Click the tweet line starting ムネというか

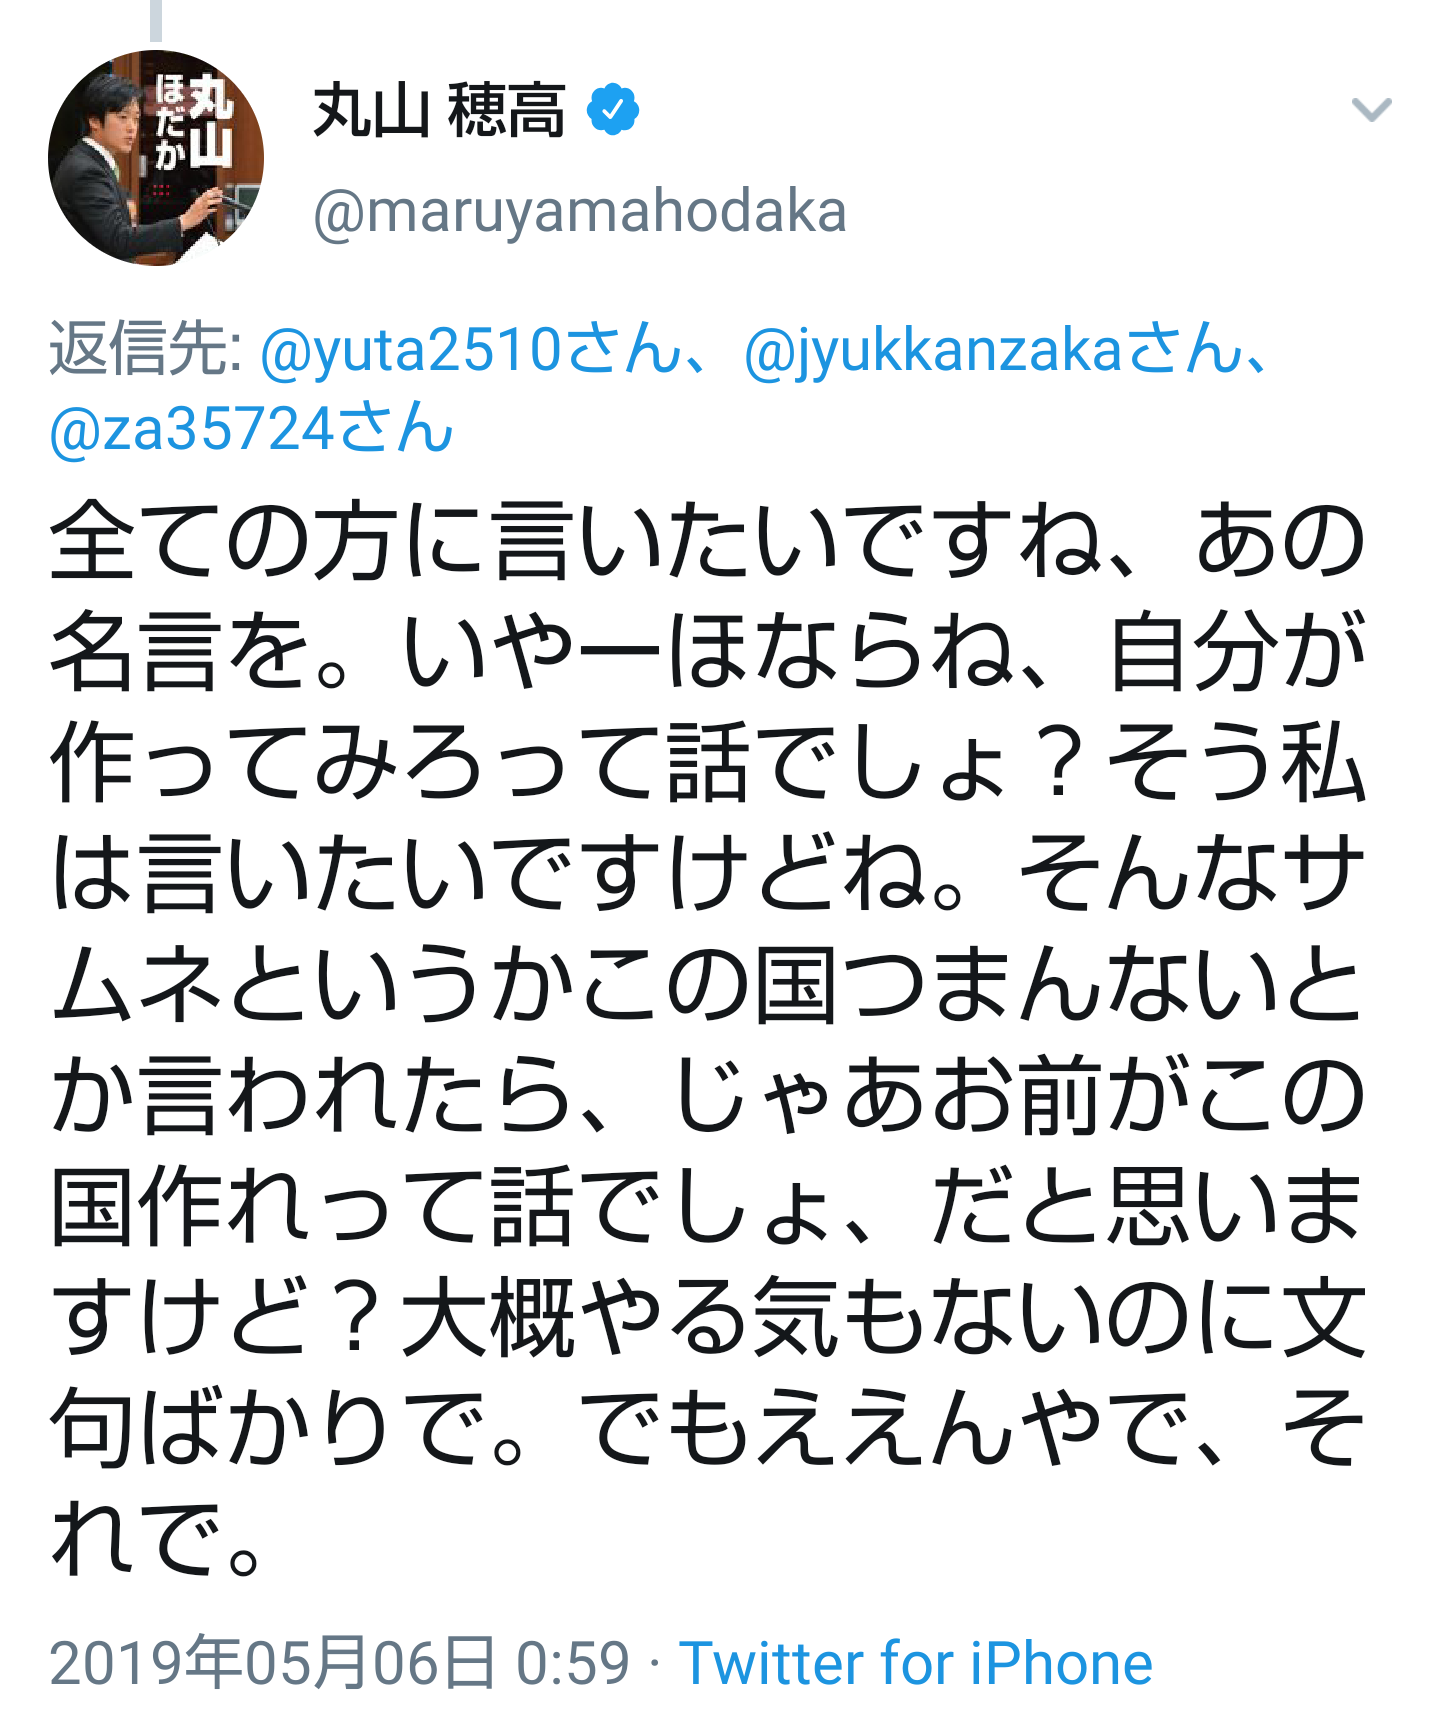(x=708, y=985)
